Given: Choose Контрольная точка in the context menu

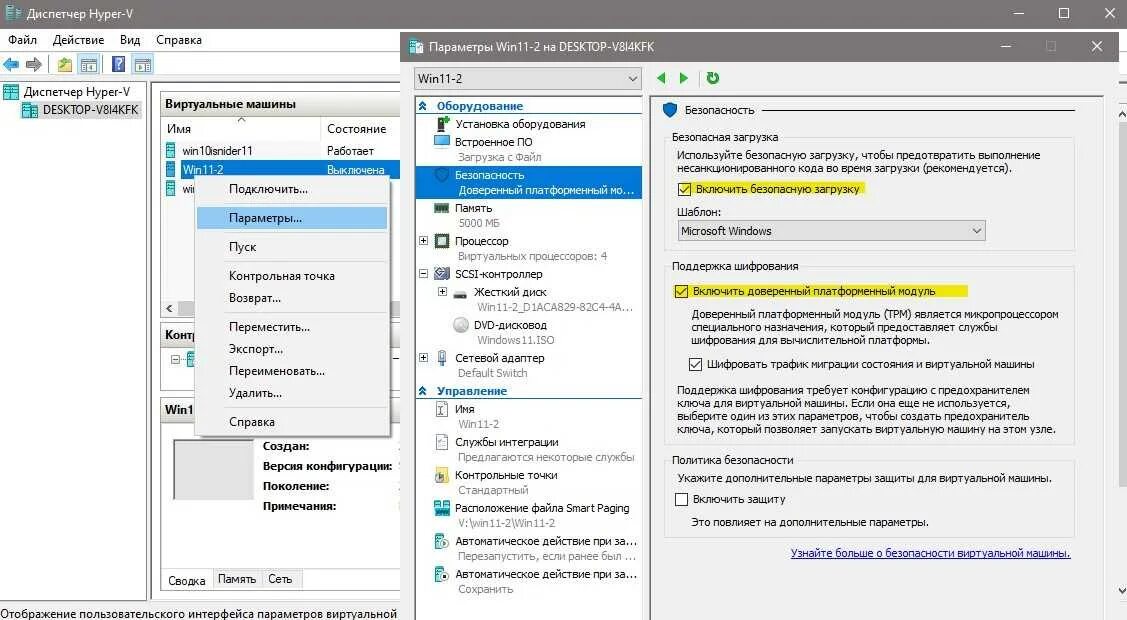Looking at the screenshot, I should [x=292, y=276].
